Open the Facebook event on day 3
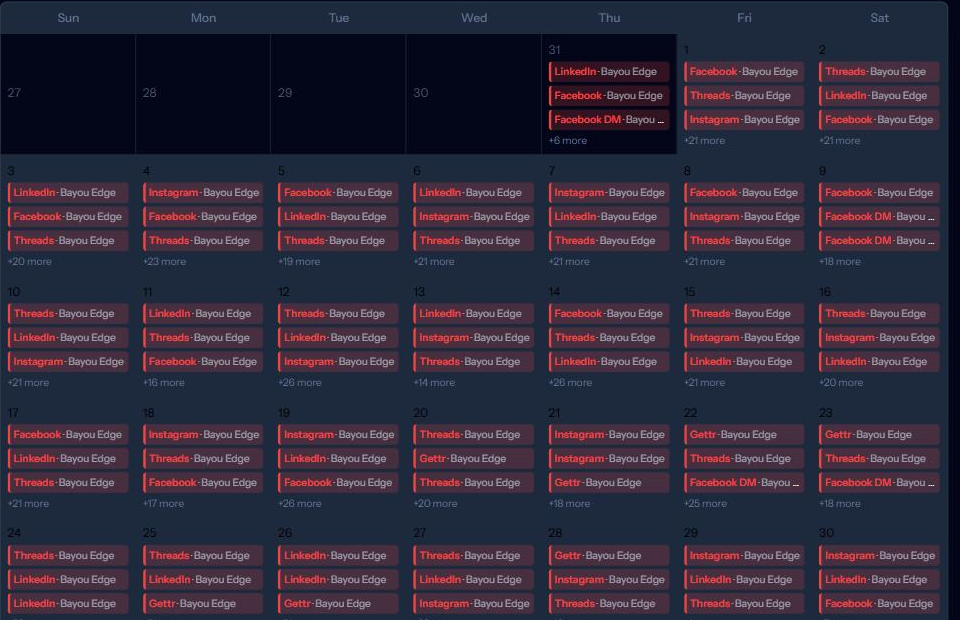Screen dimensions: 960x620 [x=68, y=217]
